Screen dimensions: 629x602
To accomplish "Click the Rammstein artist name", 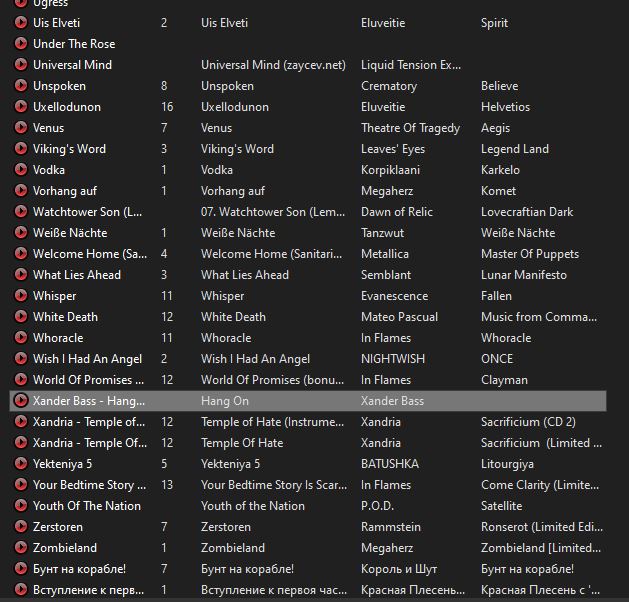I will [391, 527].
